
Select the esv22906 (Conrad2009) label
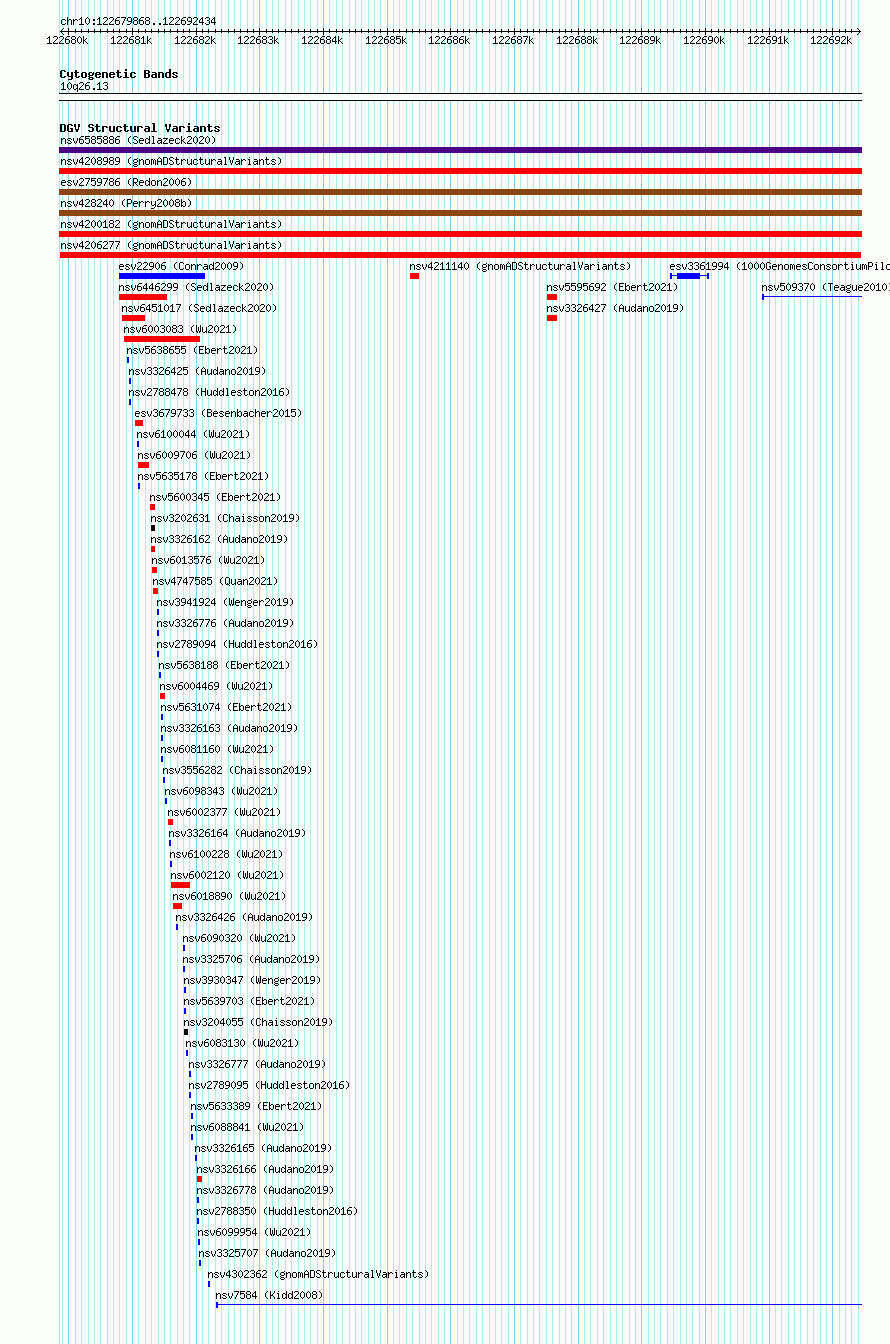[x=181, y=266]
